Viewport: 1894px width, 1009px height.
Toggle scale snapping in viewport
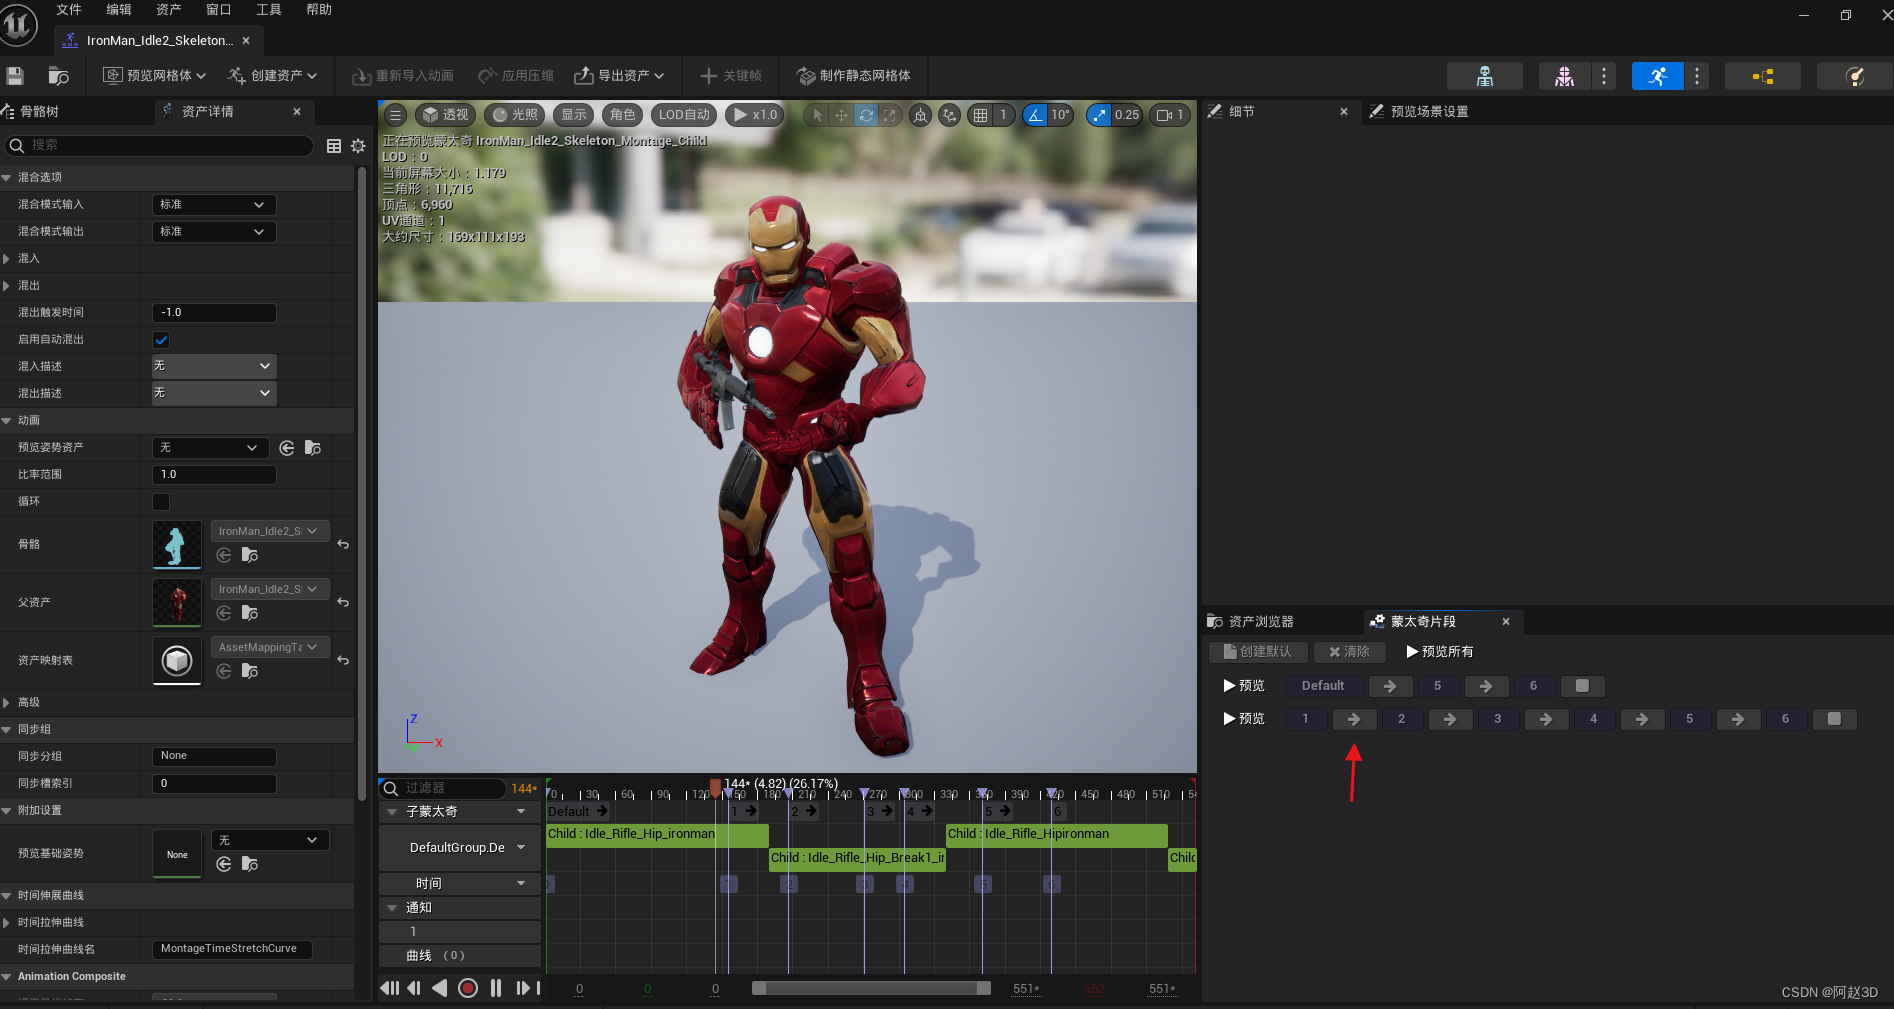pos(1099,115)
